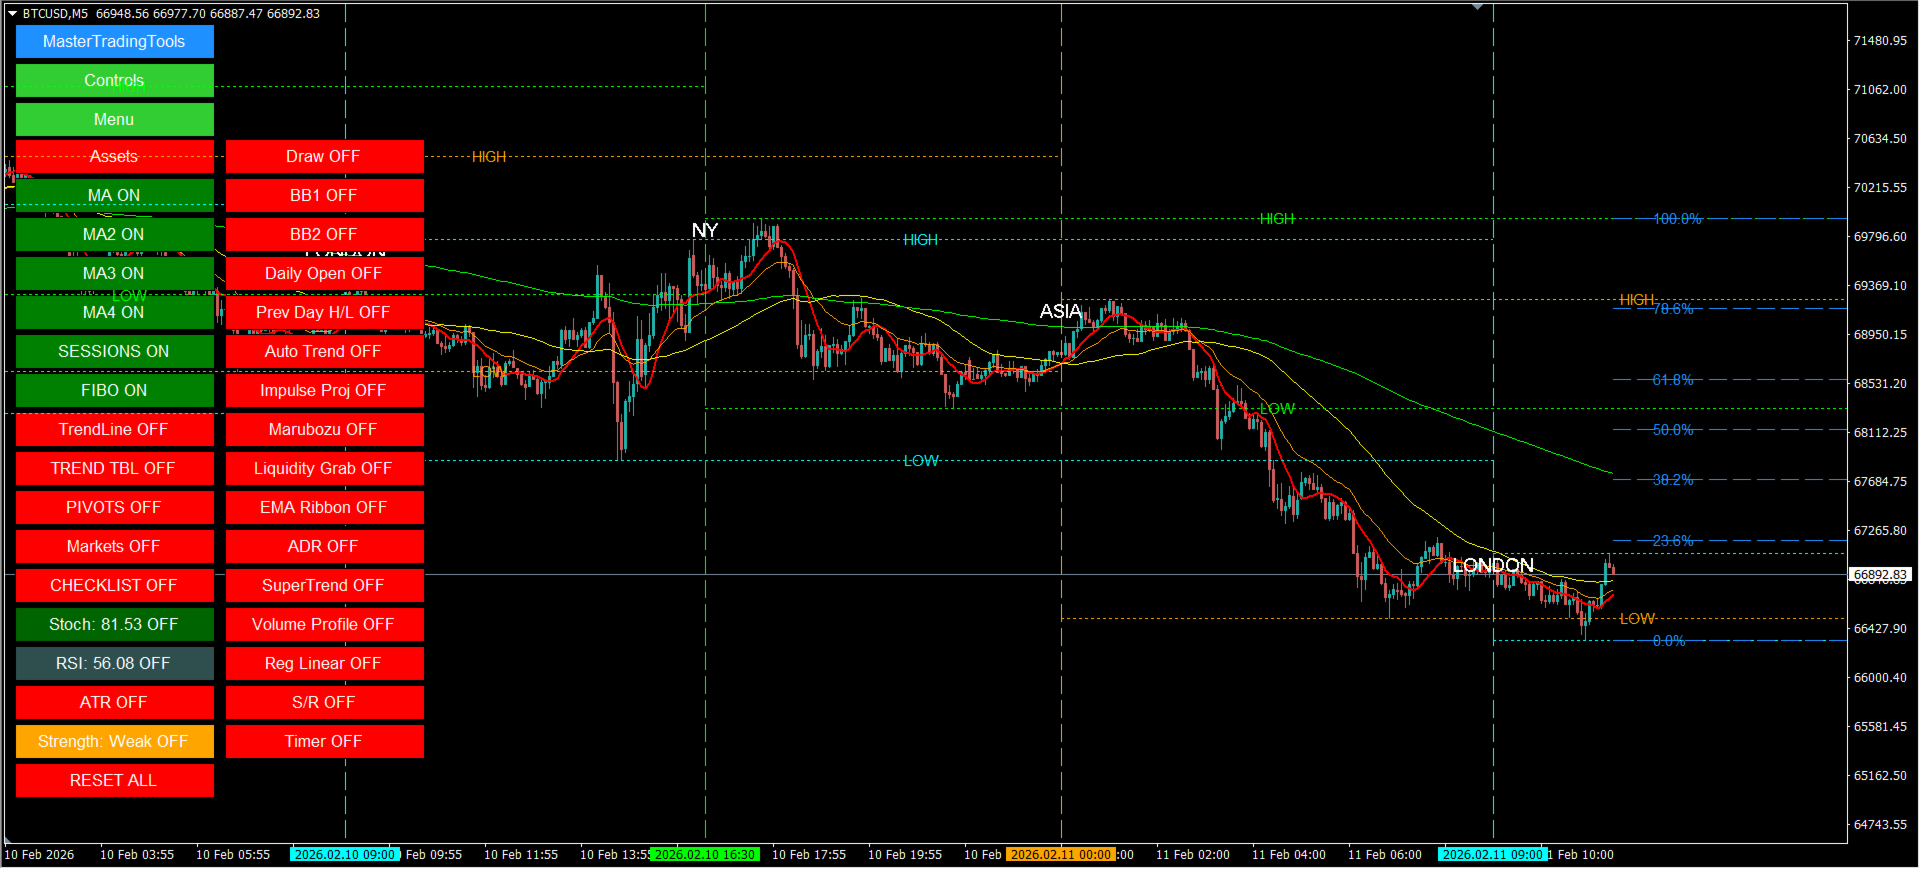Enable Liquidity Grab OFF
1920x869 pixels.
(x=325, y=469)
